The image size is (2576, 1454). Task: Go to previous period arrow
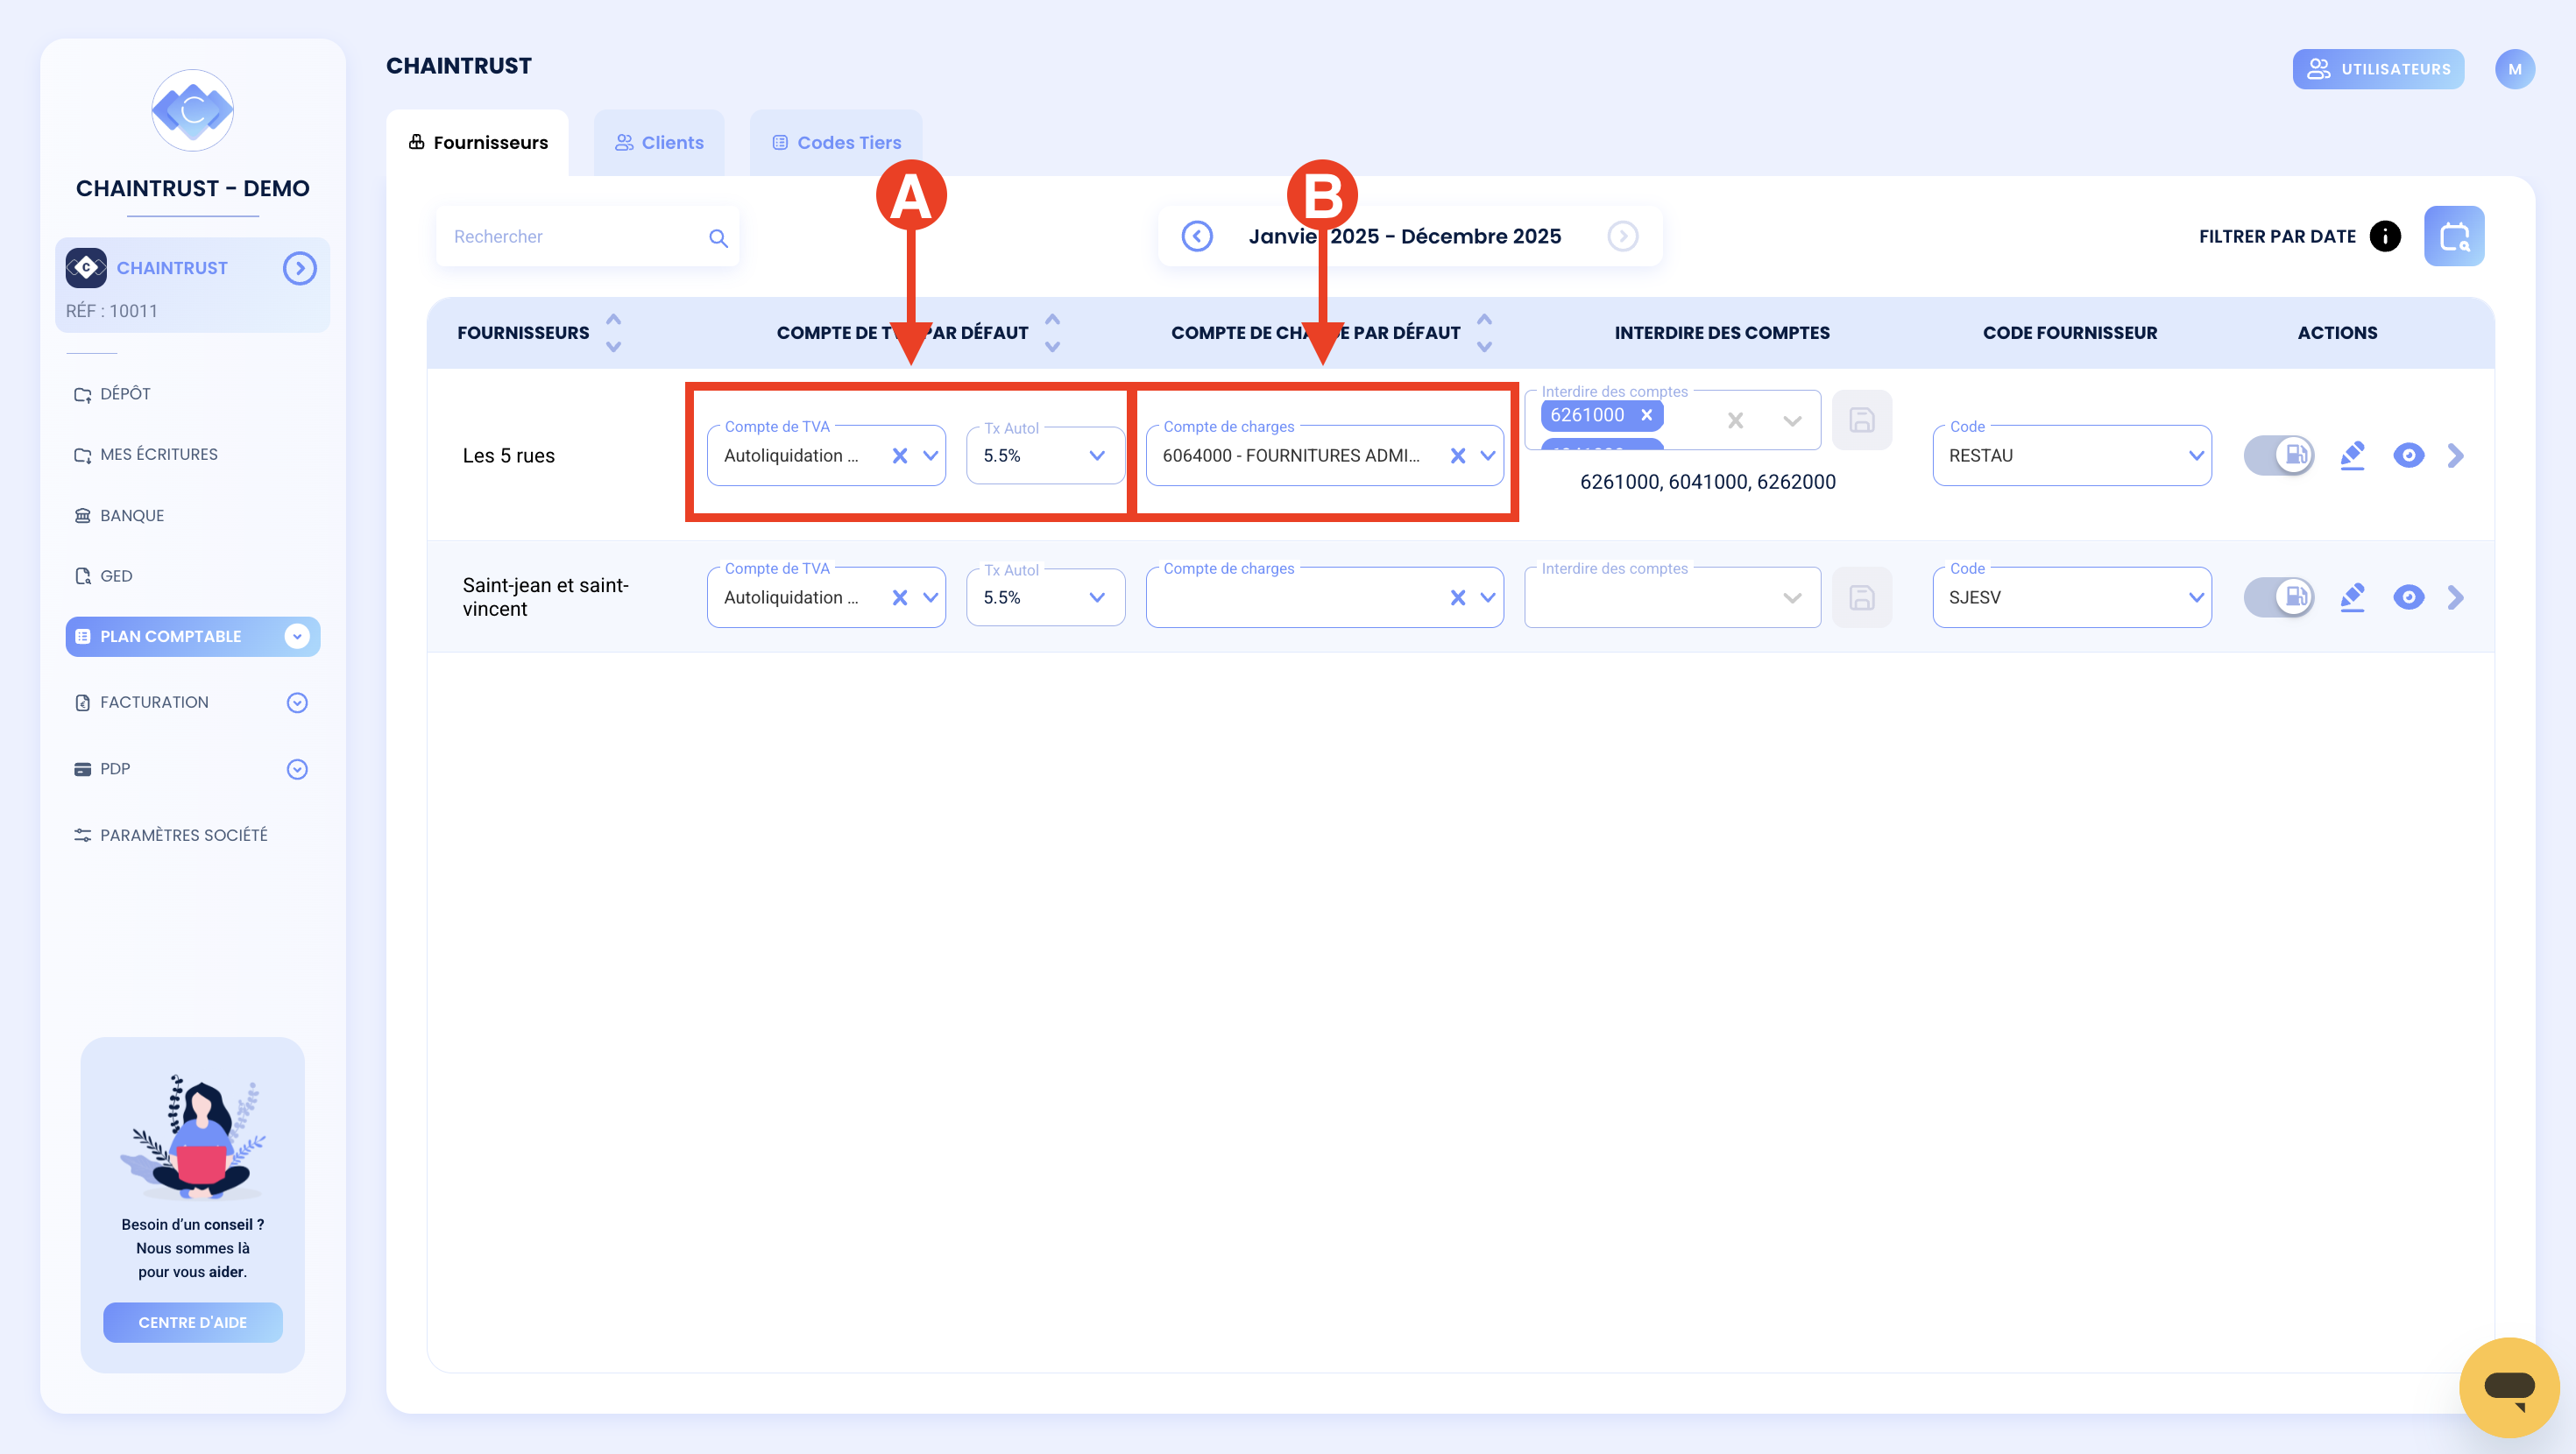(1197, 236)
